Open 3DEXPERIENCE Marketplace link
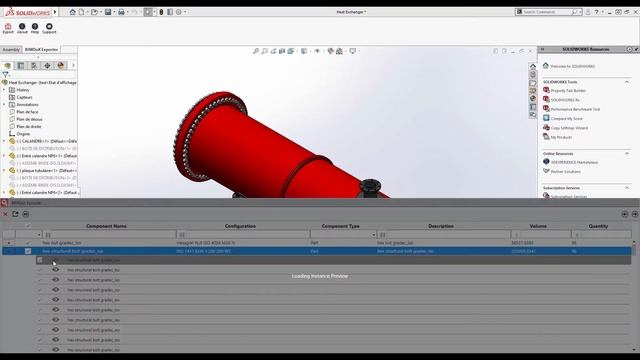The height and width of the screenshot is (360, 640). tap(574, 162)
